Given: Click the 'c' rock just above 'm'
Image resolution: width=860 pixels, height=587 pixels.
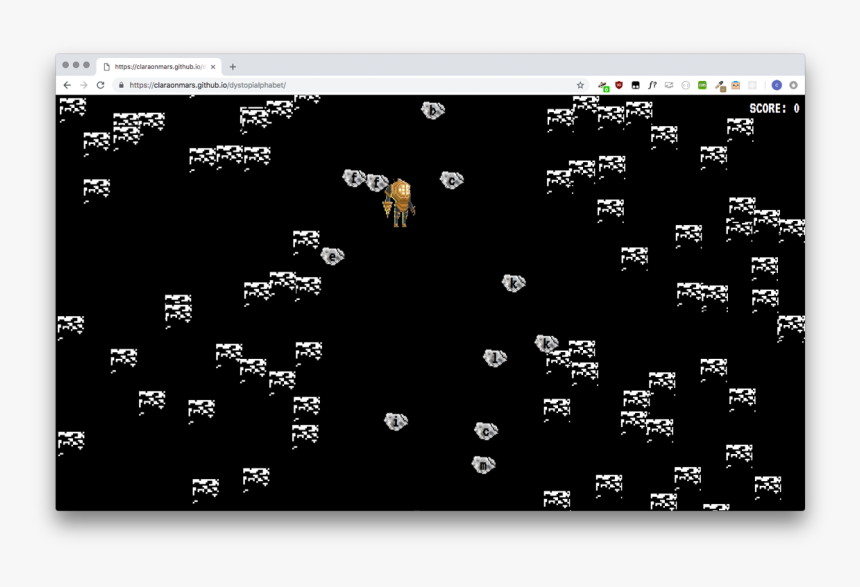Looking at the screenshot, I should (x=486, y=431).
